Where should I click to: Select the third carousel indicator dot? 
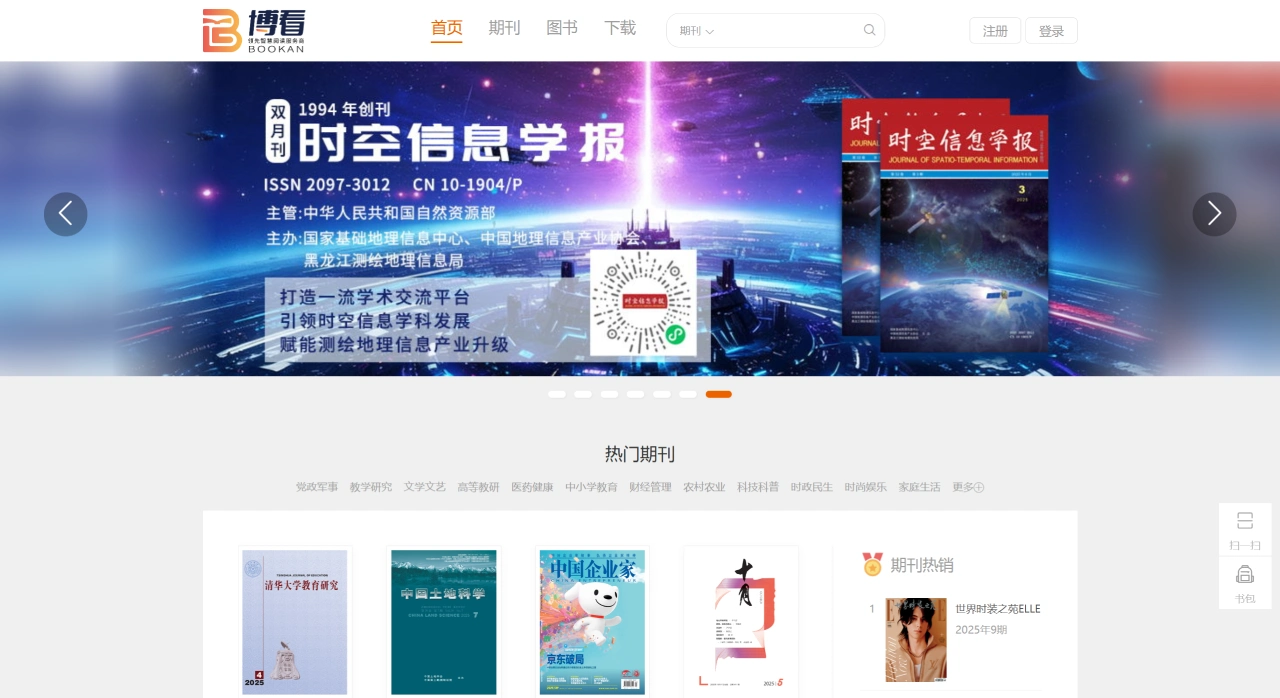609,394
